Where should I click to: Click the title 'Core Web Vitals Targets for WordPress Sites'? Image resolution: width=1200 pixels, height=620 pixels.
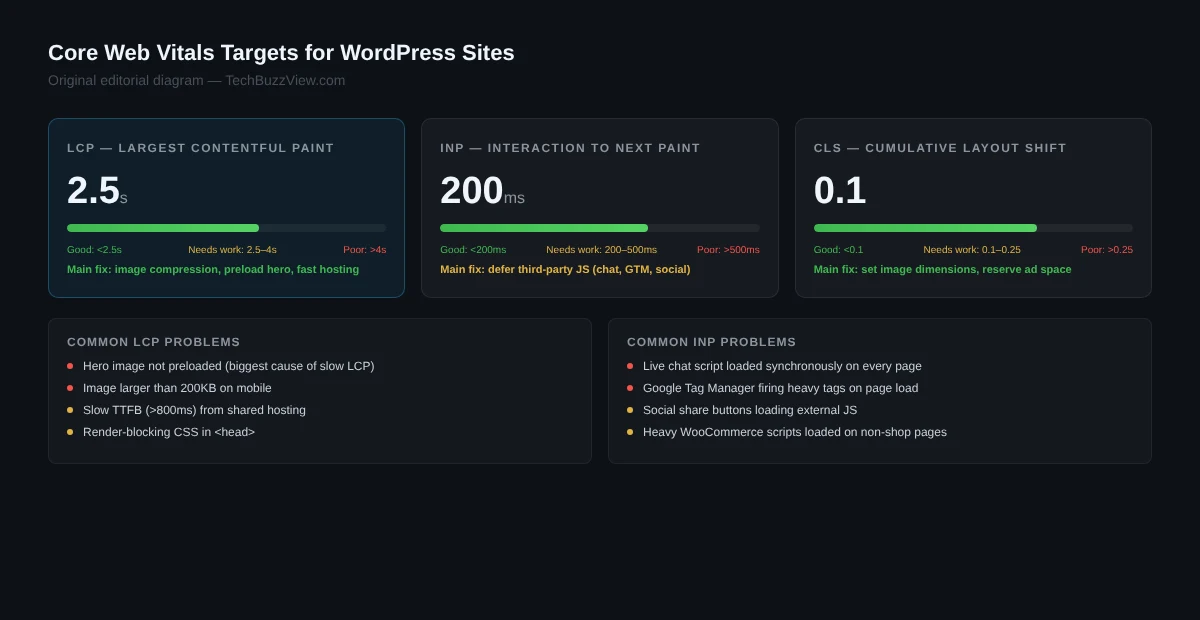(x=281, y=53)
